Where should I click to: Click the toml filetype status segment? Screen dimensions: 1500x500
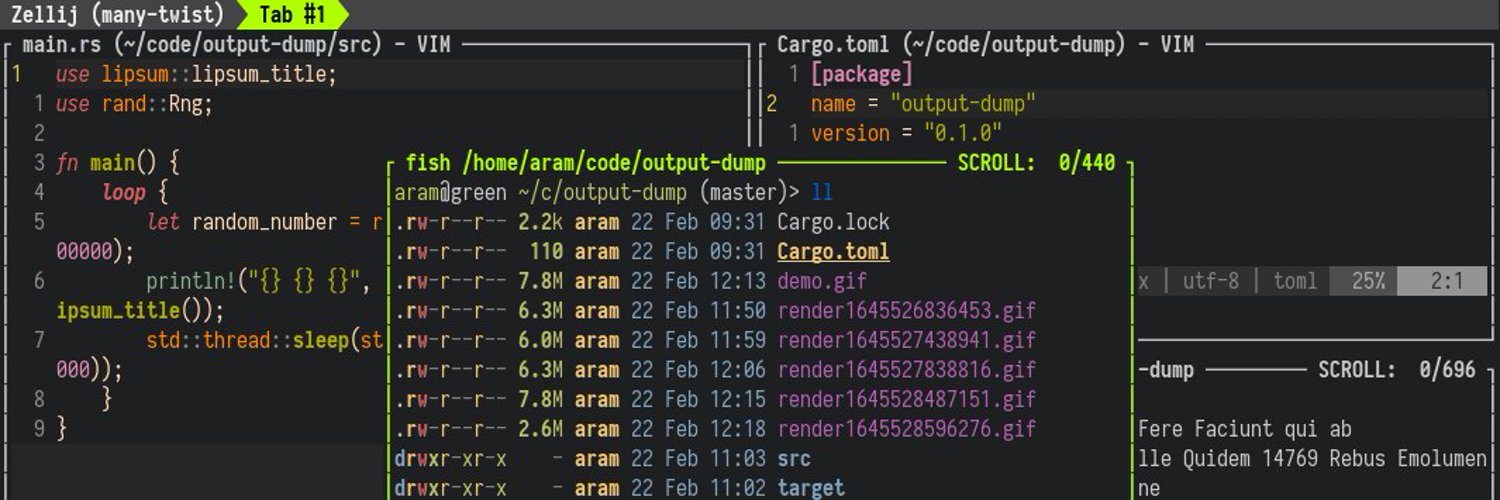(1295, 281)
